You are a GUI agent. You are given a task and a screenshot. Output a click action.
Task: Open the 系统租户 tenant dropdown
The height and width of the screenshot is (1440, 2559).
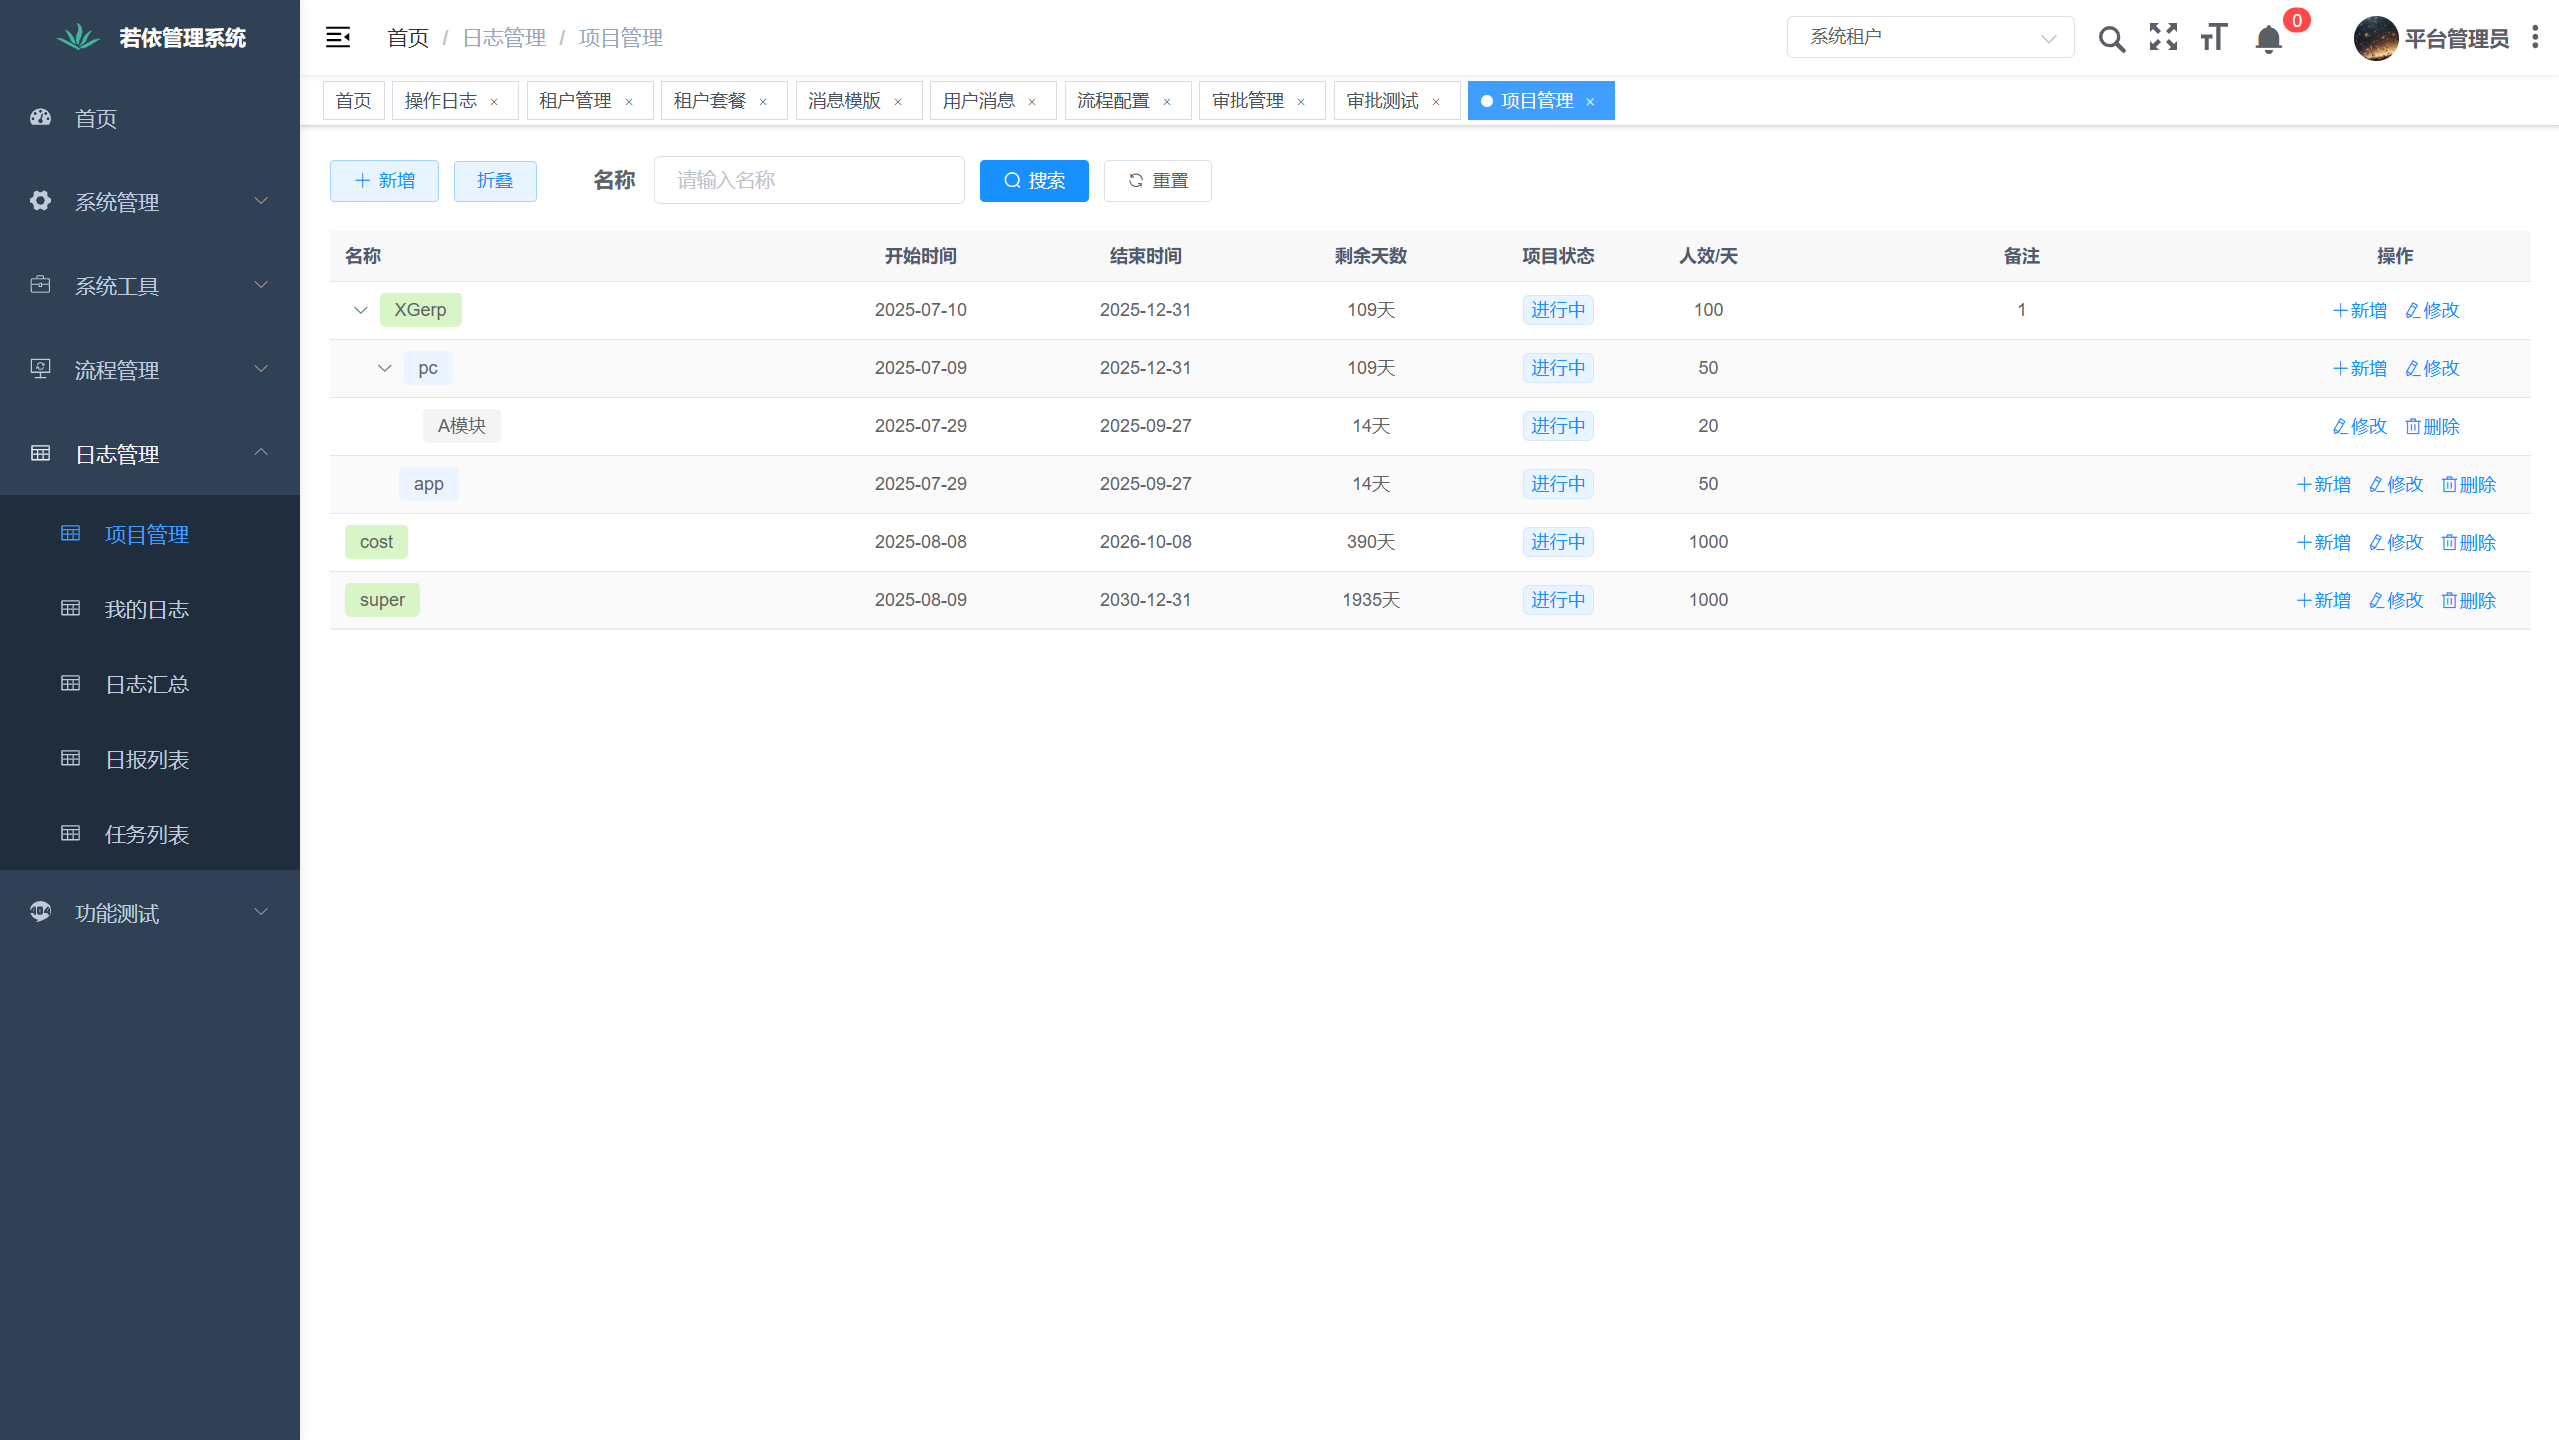click(1930, 38)
